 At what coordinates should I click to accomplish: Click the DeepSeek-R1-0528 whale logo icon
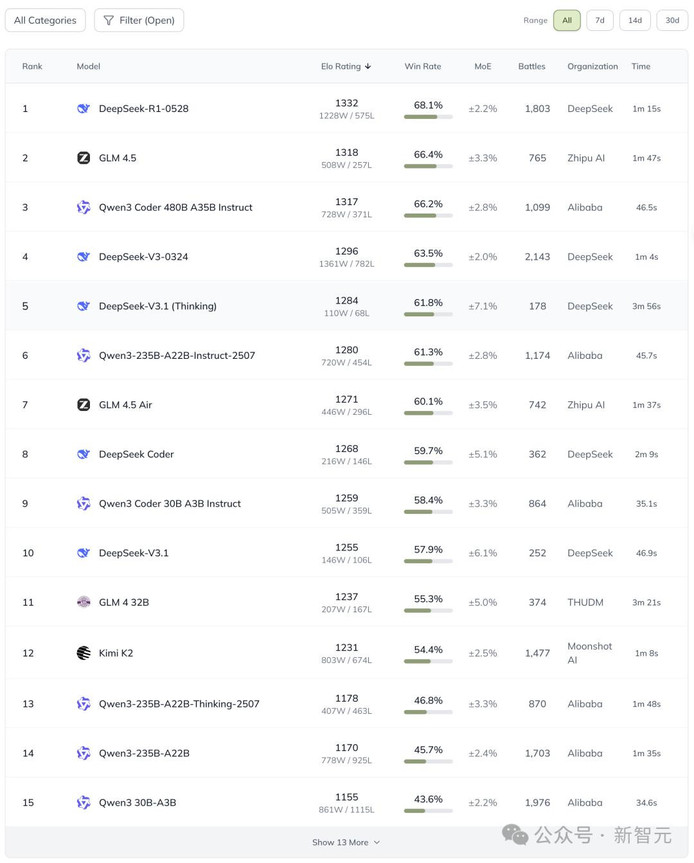coord(84,108)
